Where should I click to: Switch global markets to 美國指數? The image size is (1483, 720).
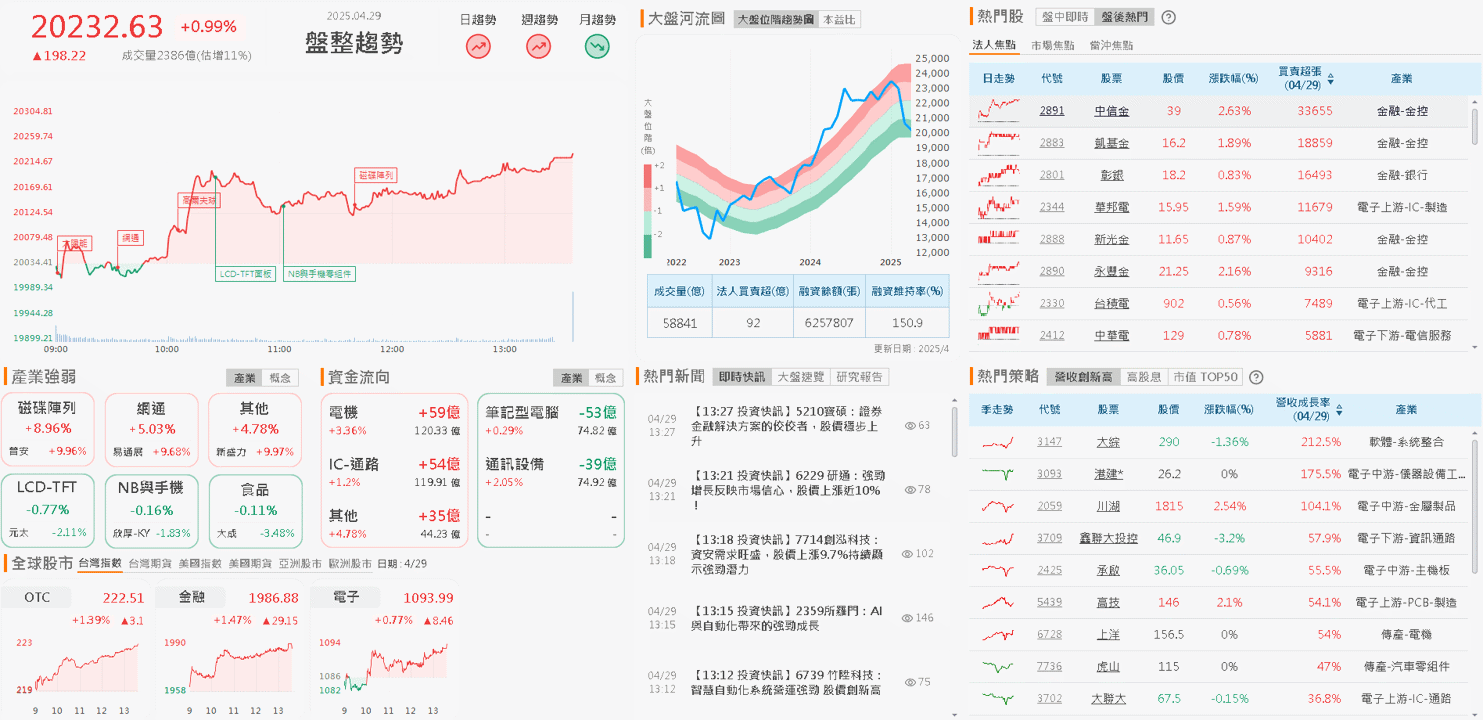(x=200, y=563)
